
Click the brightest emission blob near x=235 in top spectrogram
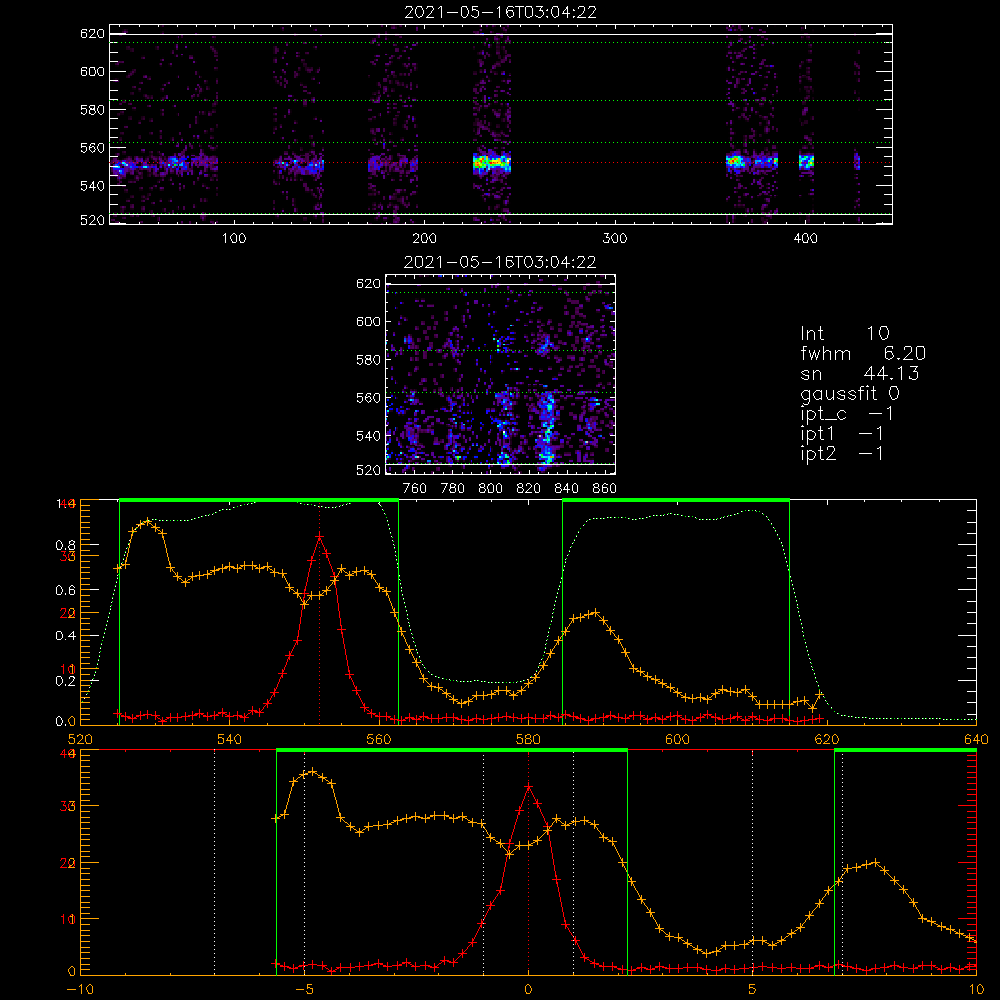pyautogui.click(x=492, y=163)
